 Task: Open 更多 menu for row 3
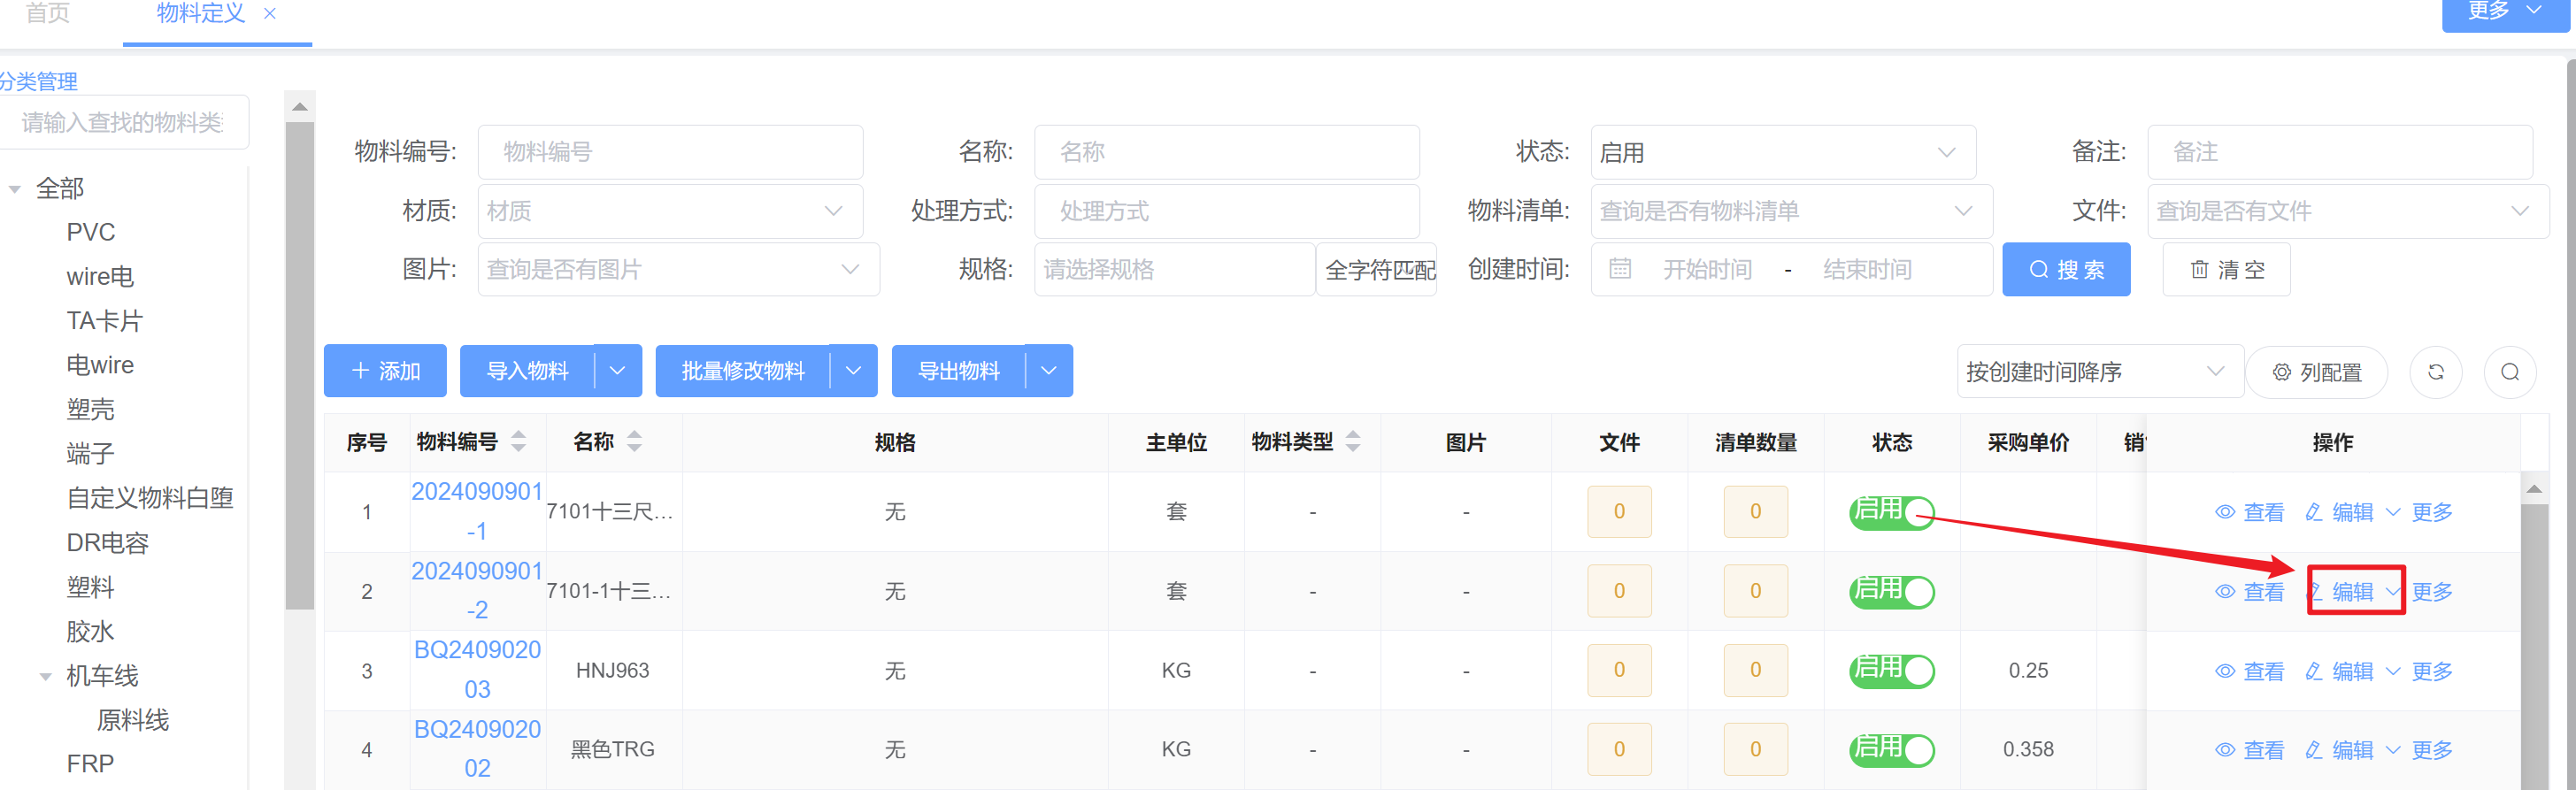point(2420,671)
